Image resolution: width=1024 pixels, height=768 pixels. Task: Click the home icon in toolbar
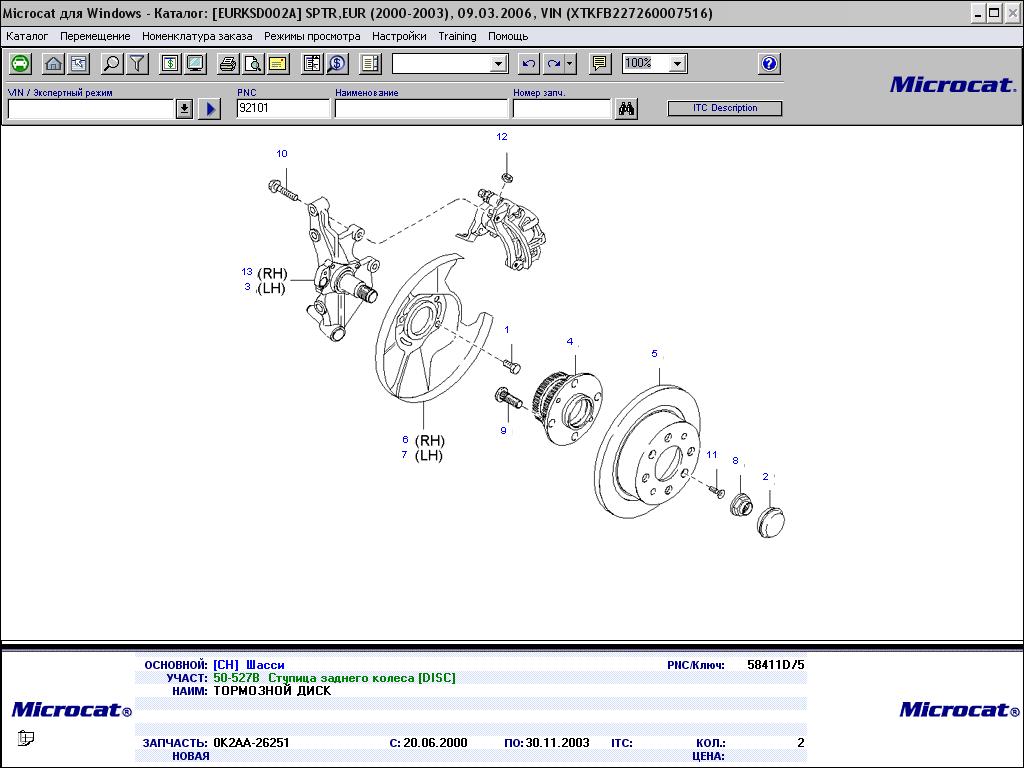tap(54, 64)
